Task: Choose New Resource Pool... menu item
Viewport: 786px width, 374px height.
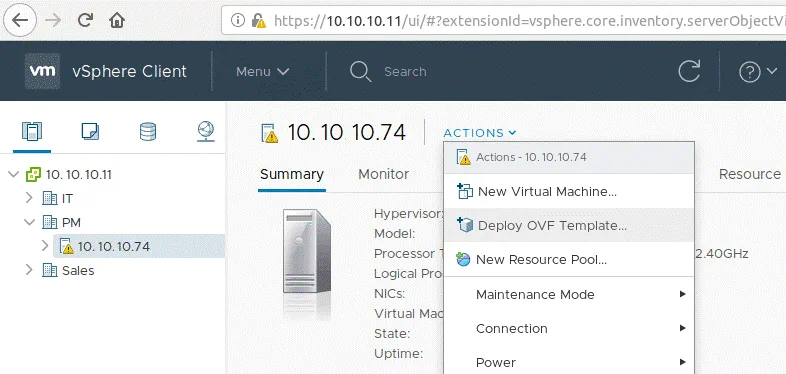Action: pos(569,260)
